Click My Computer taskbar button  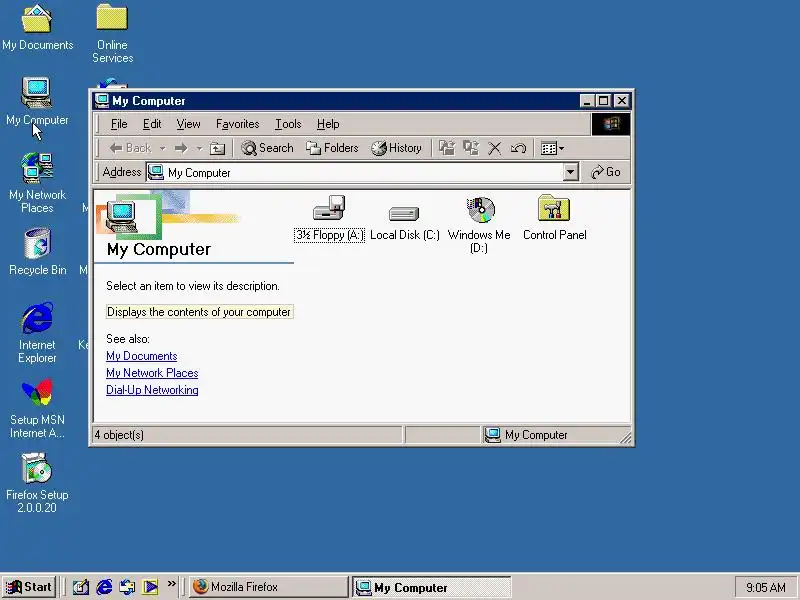431,587
